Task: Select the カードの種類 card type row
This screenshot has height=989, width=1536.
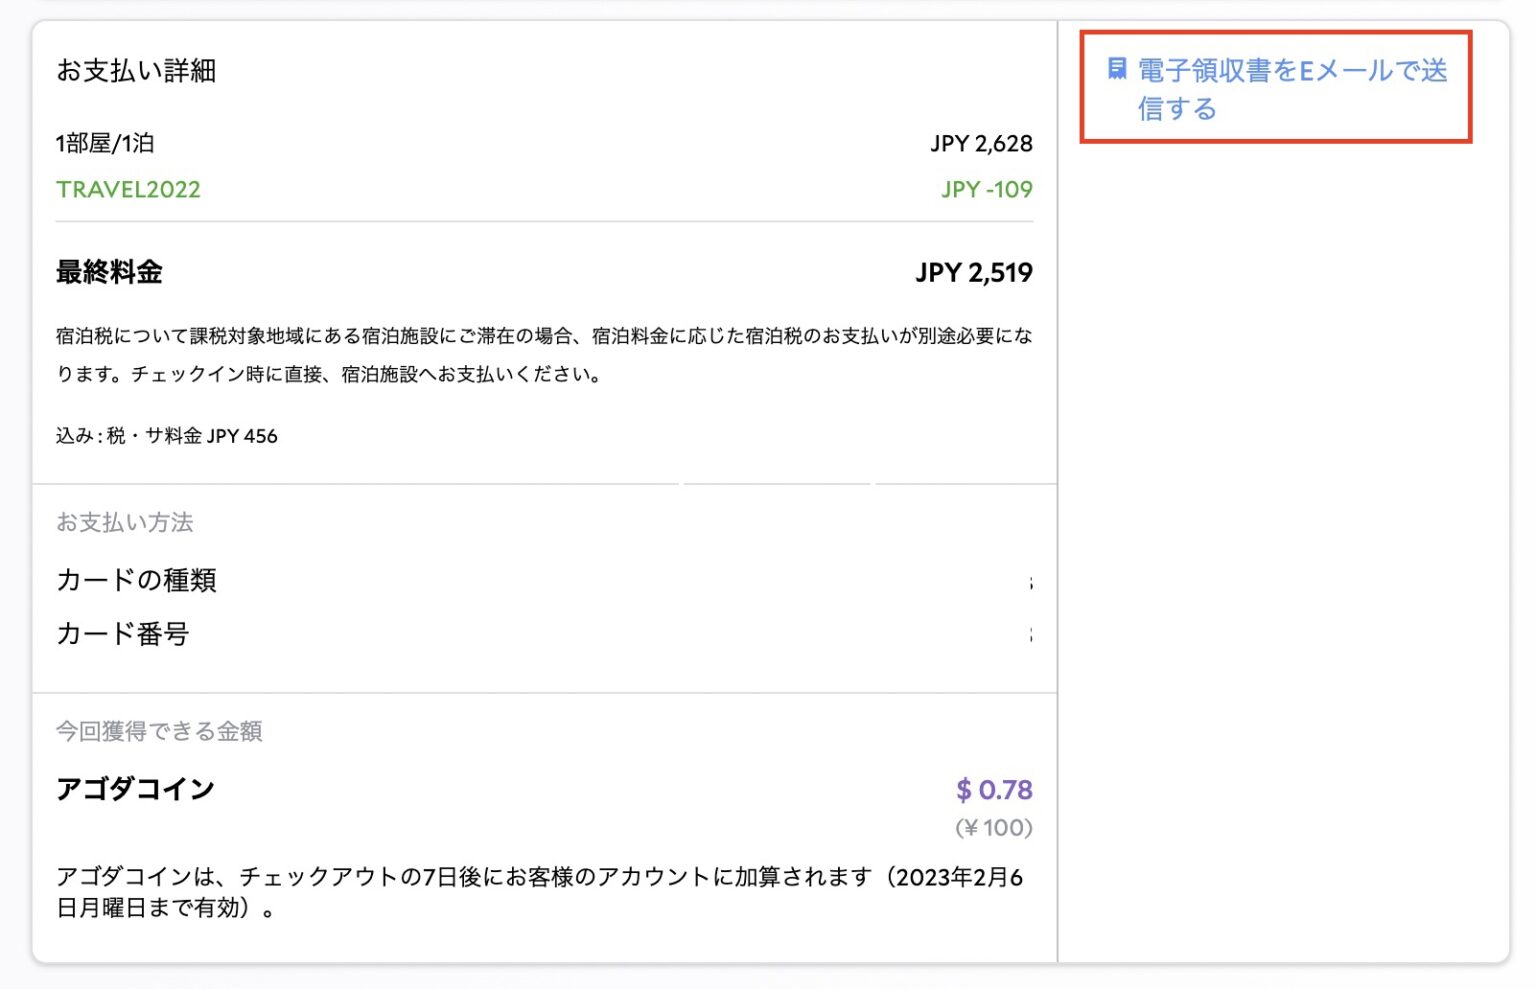Action: coord(137,580)
